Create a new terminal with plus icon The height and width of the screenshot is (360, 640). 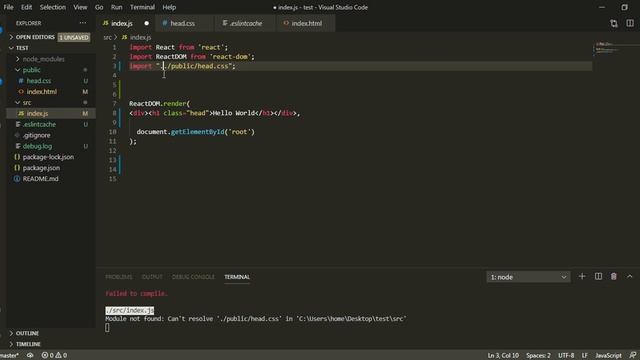[x=582, y=277]
